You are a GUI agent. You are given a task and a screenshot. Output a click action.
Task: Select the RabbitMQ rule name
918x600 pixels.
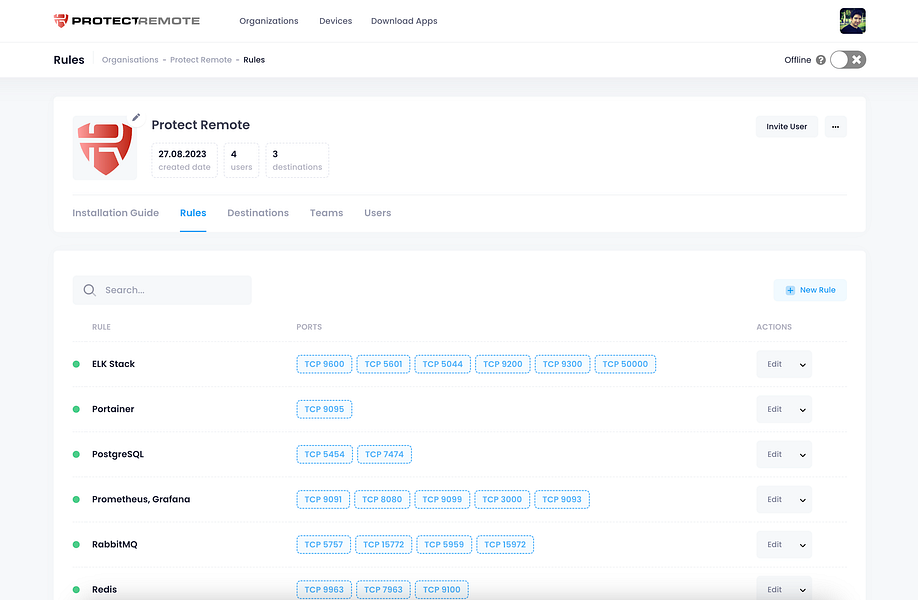(x=115, y=544)
